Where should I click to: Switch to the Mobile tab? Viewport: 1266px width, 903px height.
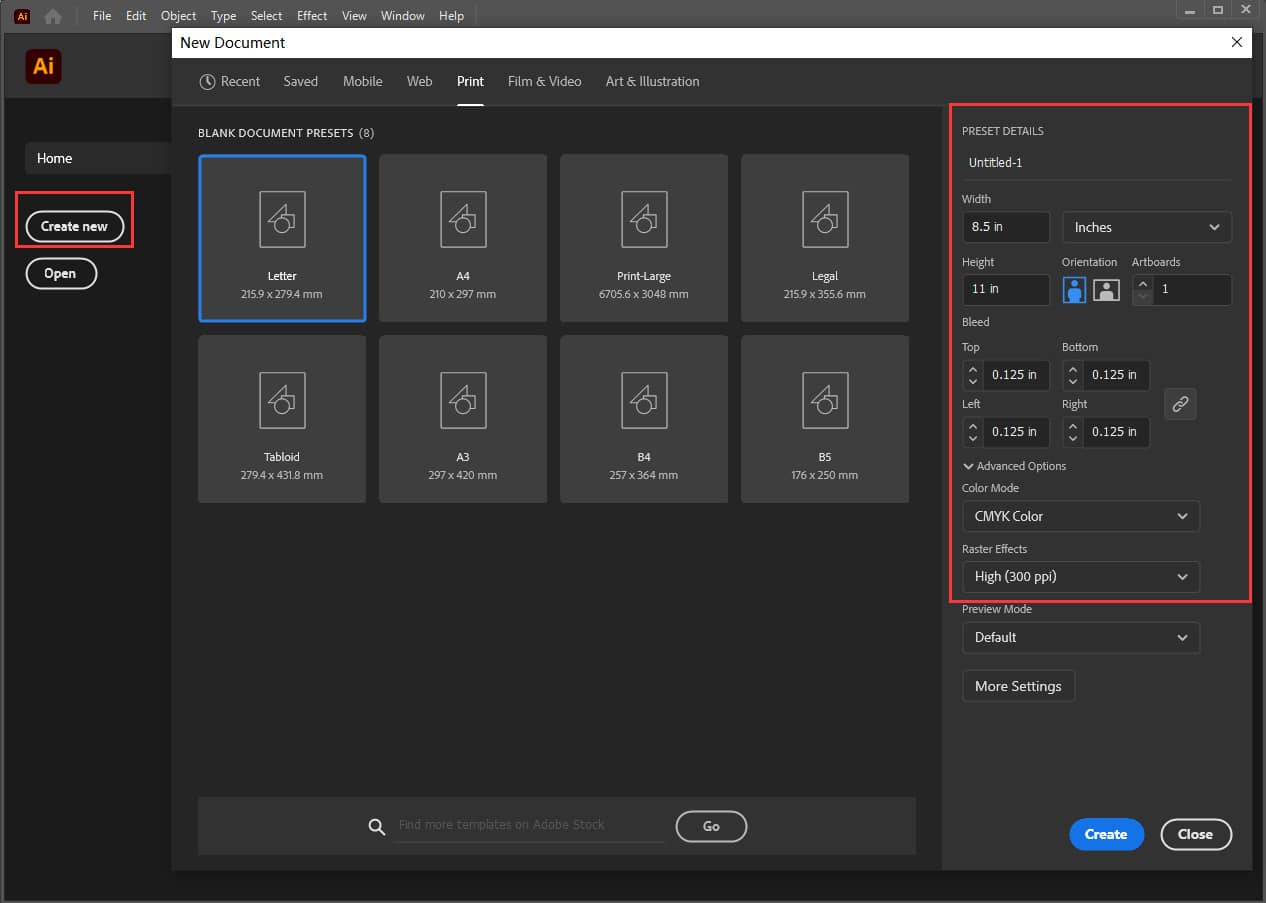362,82
